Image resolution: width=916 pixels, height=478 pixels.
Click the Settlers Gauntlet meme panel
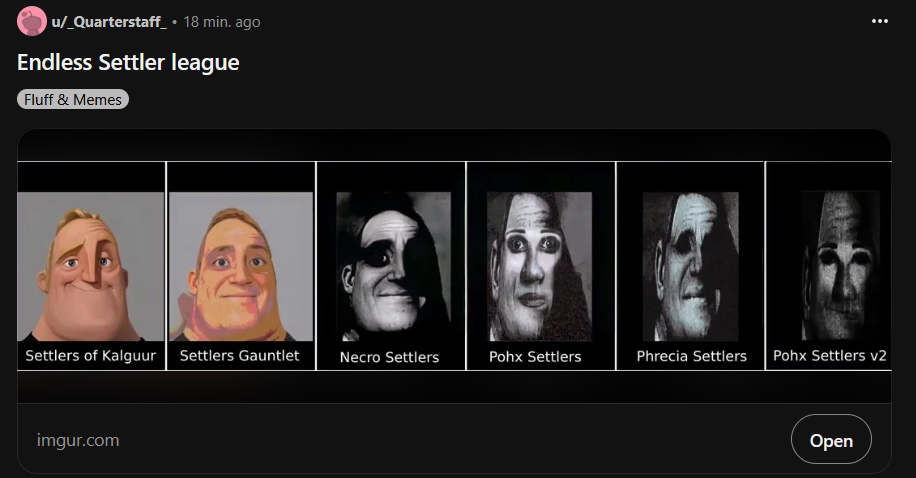241,266
